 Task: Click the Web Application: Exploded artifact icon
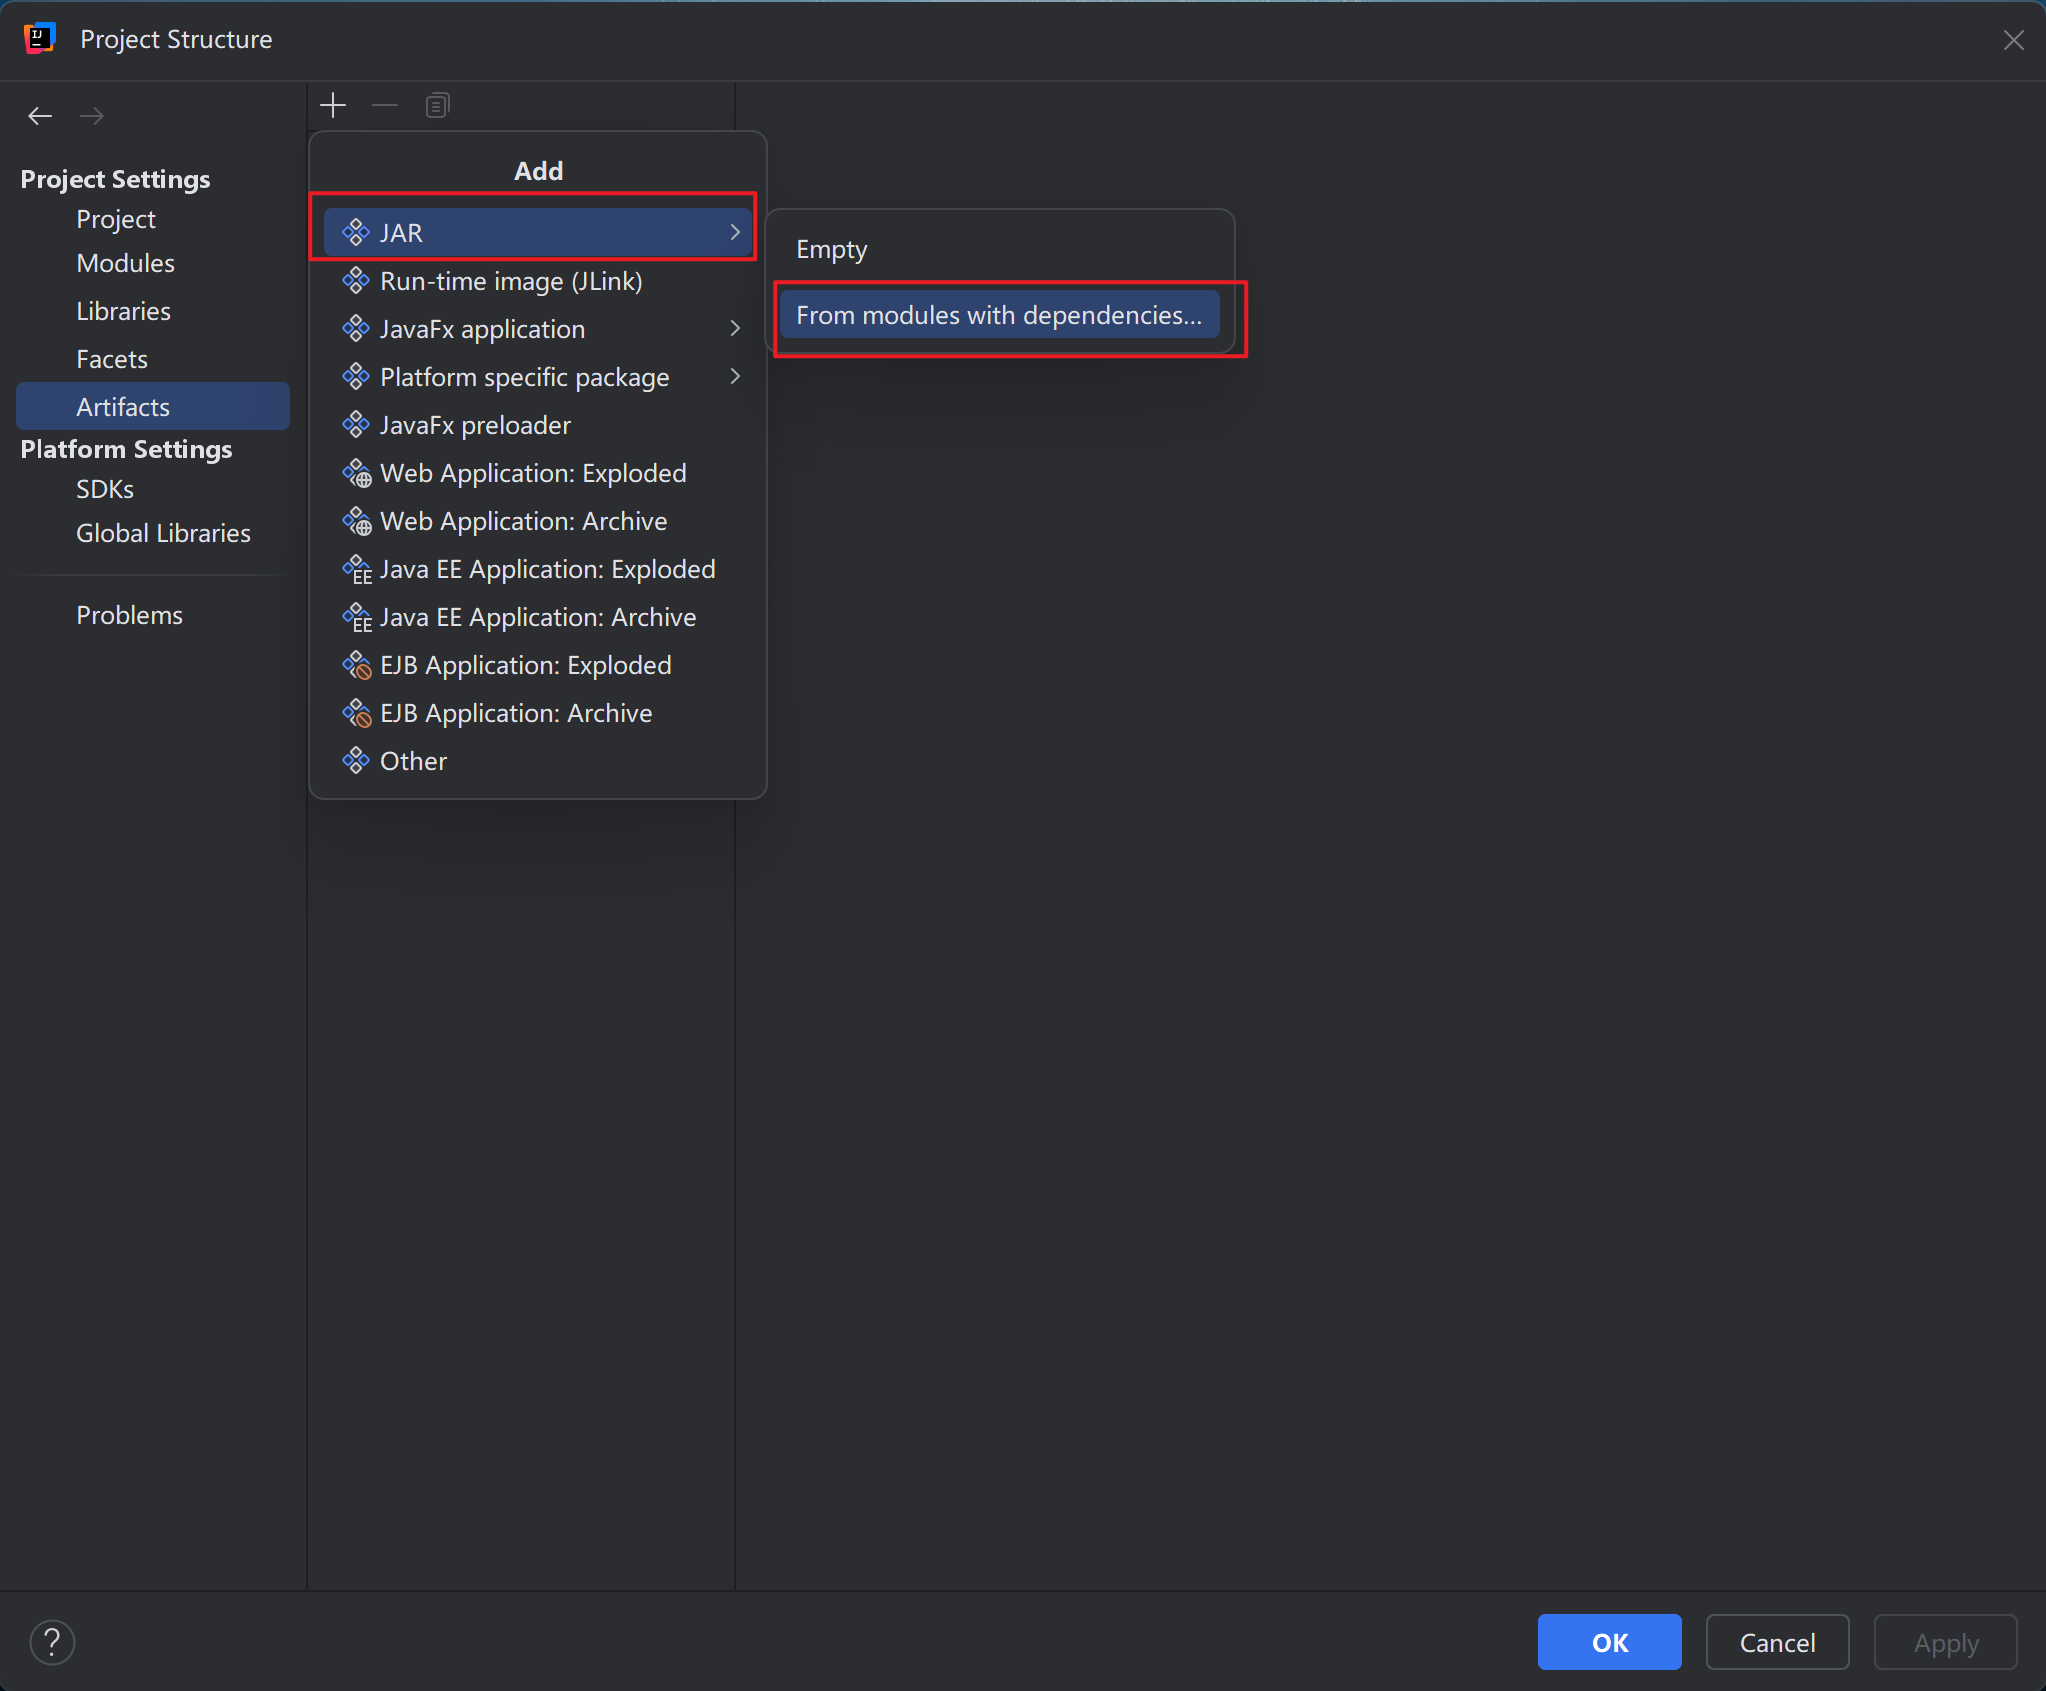coord(356,473)
